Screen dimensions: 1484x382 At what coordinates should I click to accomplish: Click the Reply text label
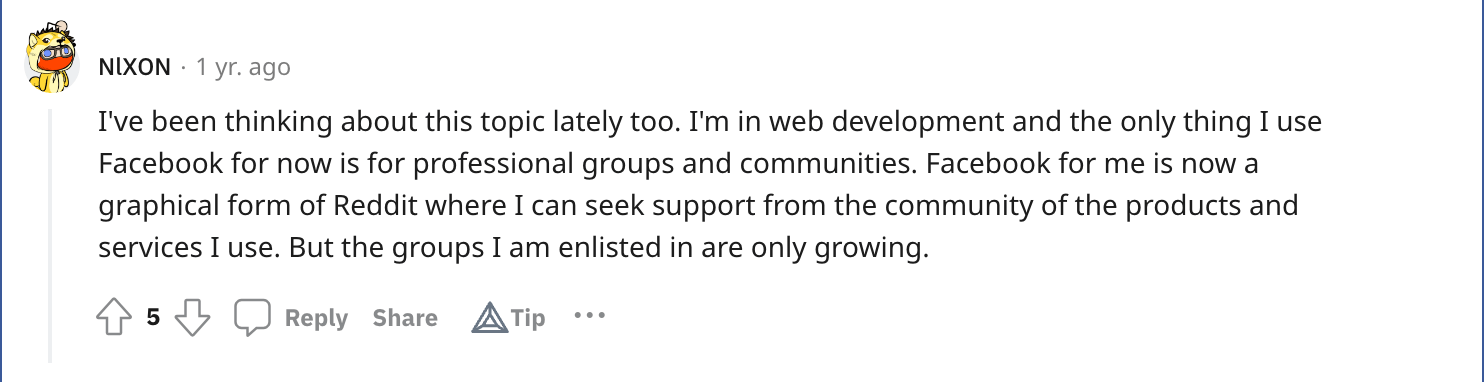pyautogui.click(x=316, y=318)
